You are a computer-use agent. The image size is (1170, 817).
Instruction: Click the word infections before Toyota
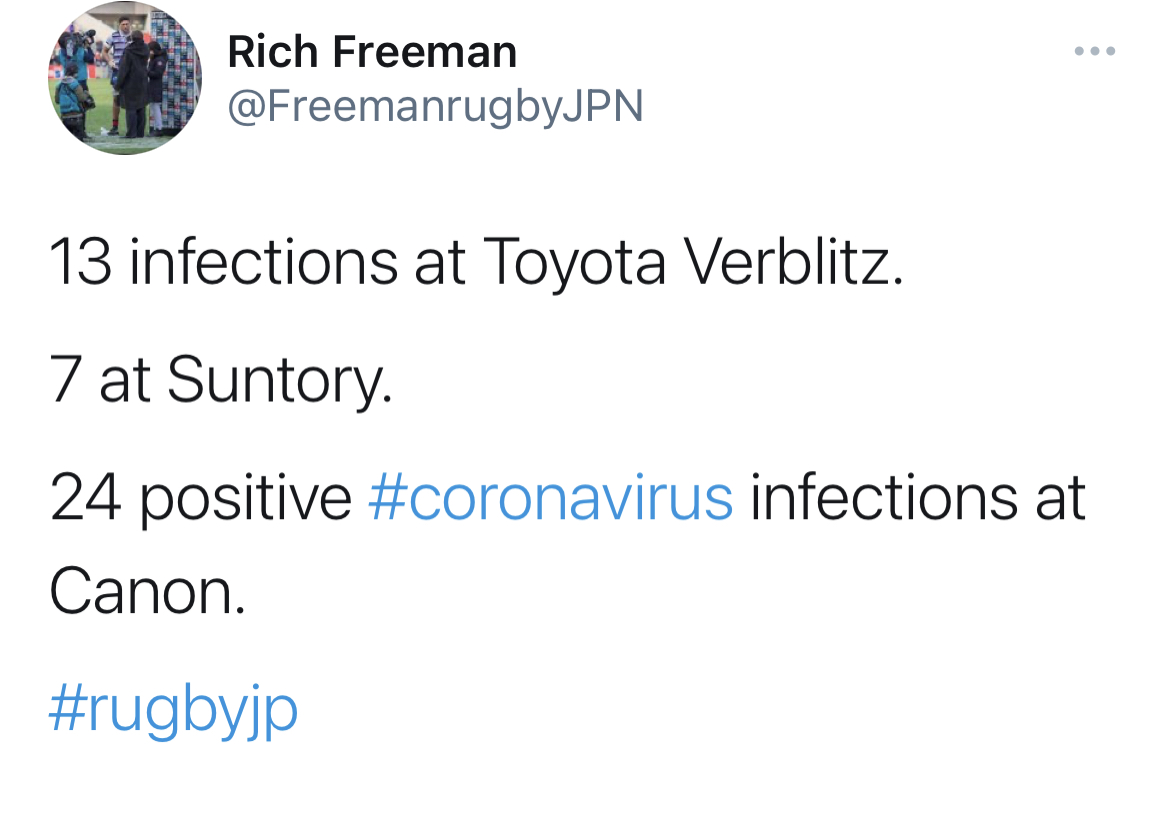[x=263, y=263]
